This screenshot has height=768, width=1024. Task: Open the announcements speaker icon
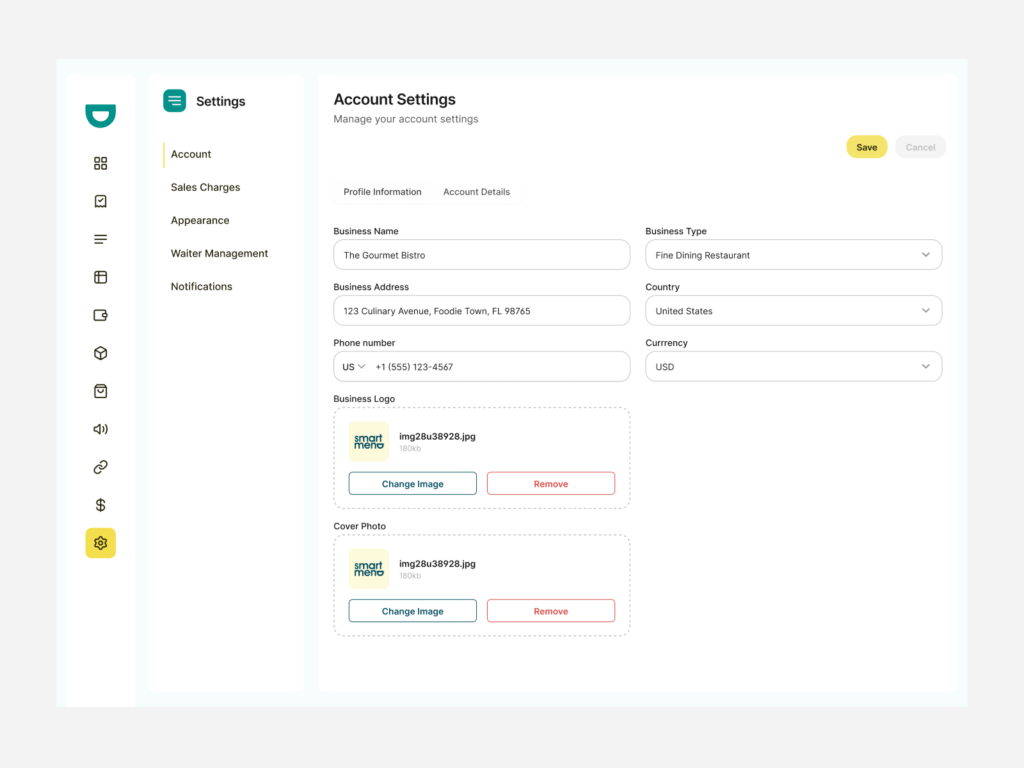tap(100, 429)
